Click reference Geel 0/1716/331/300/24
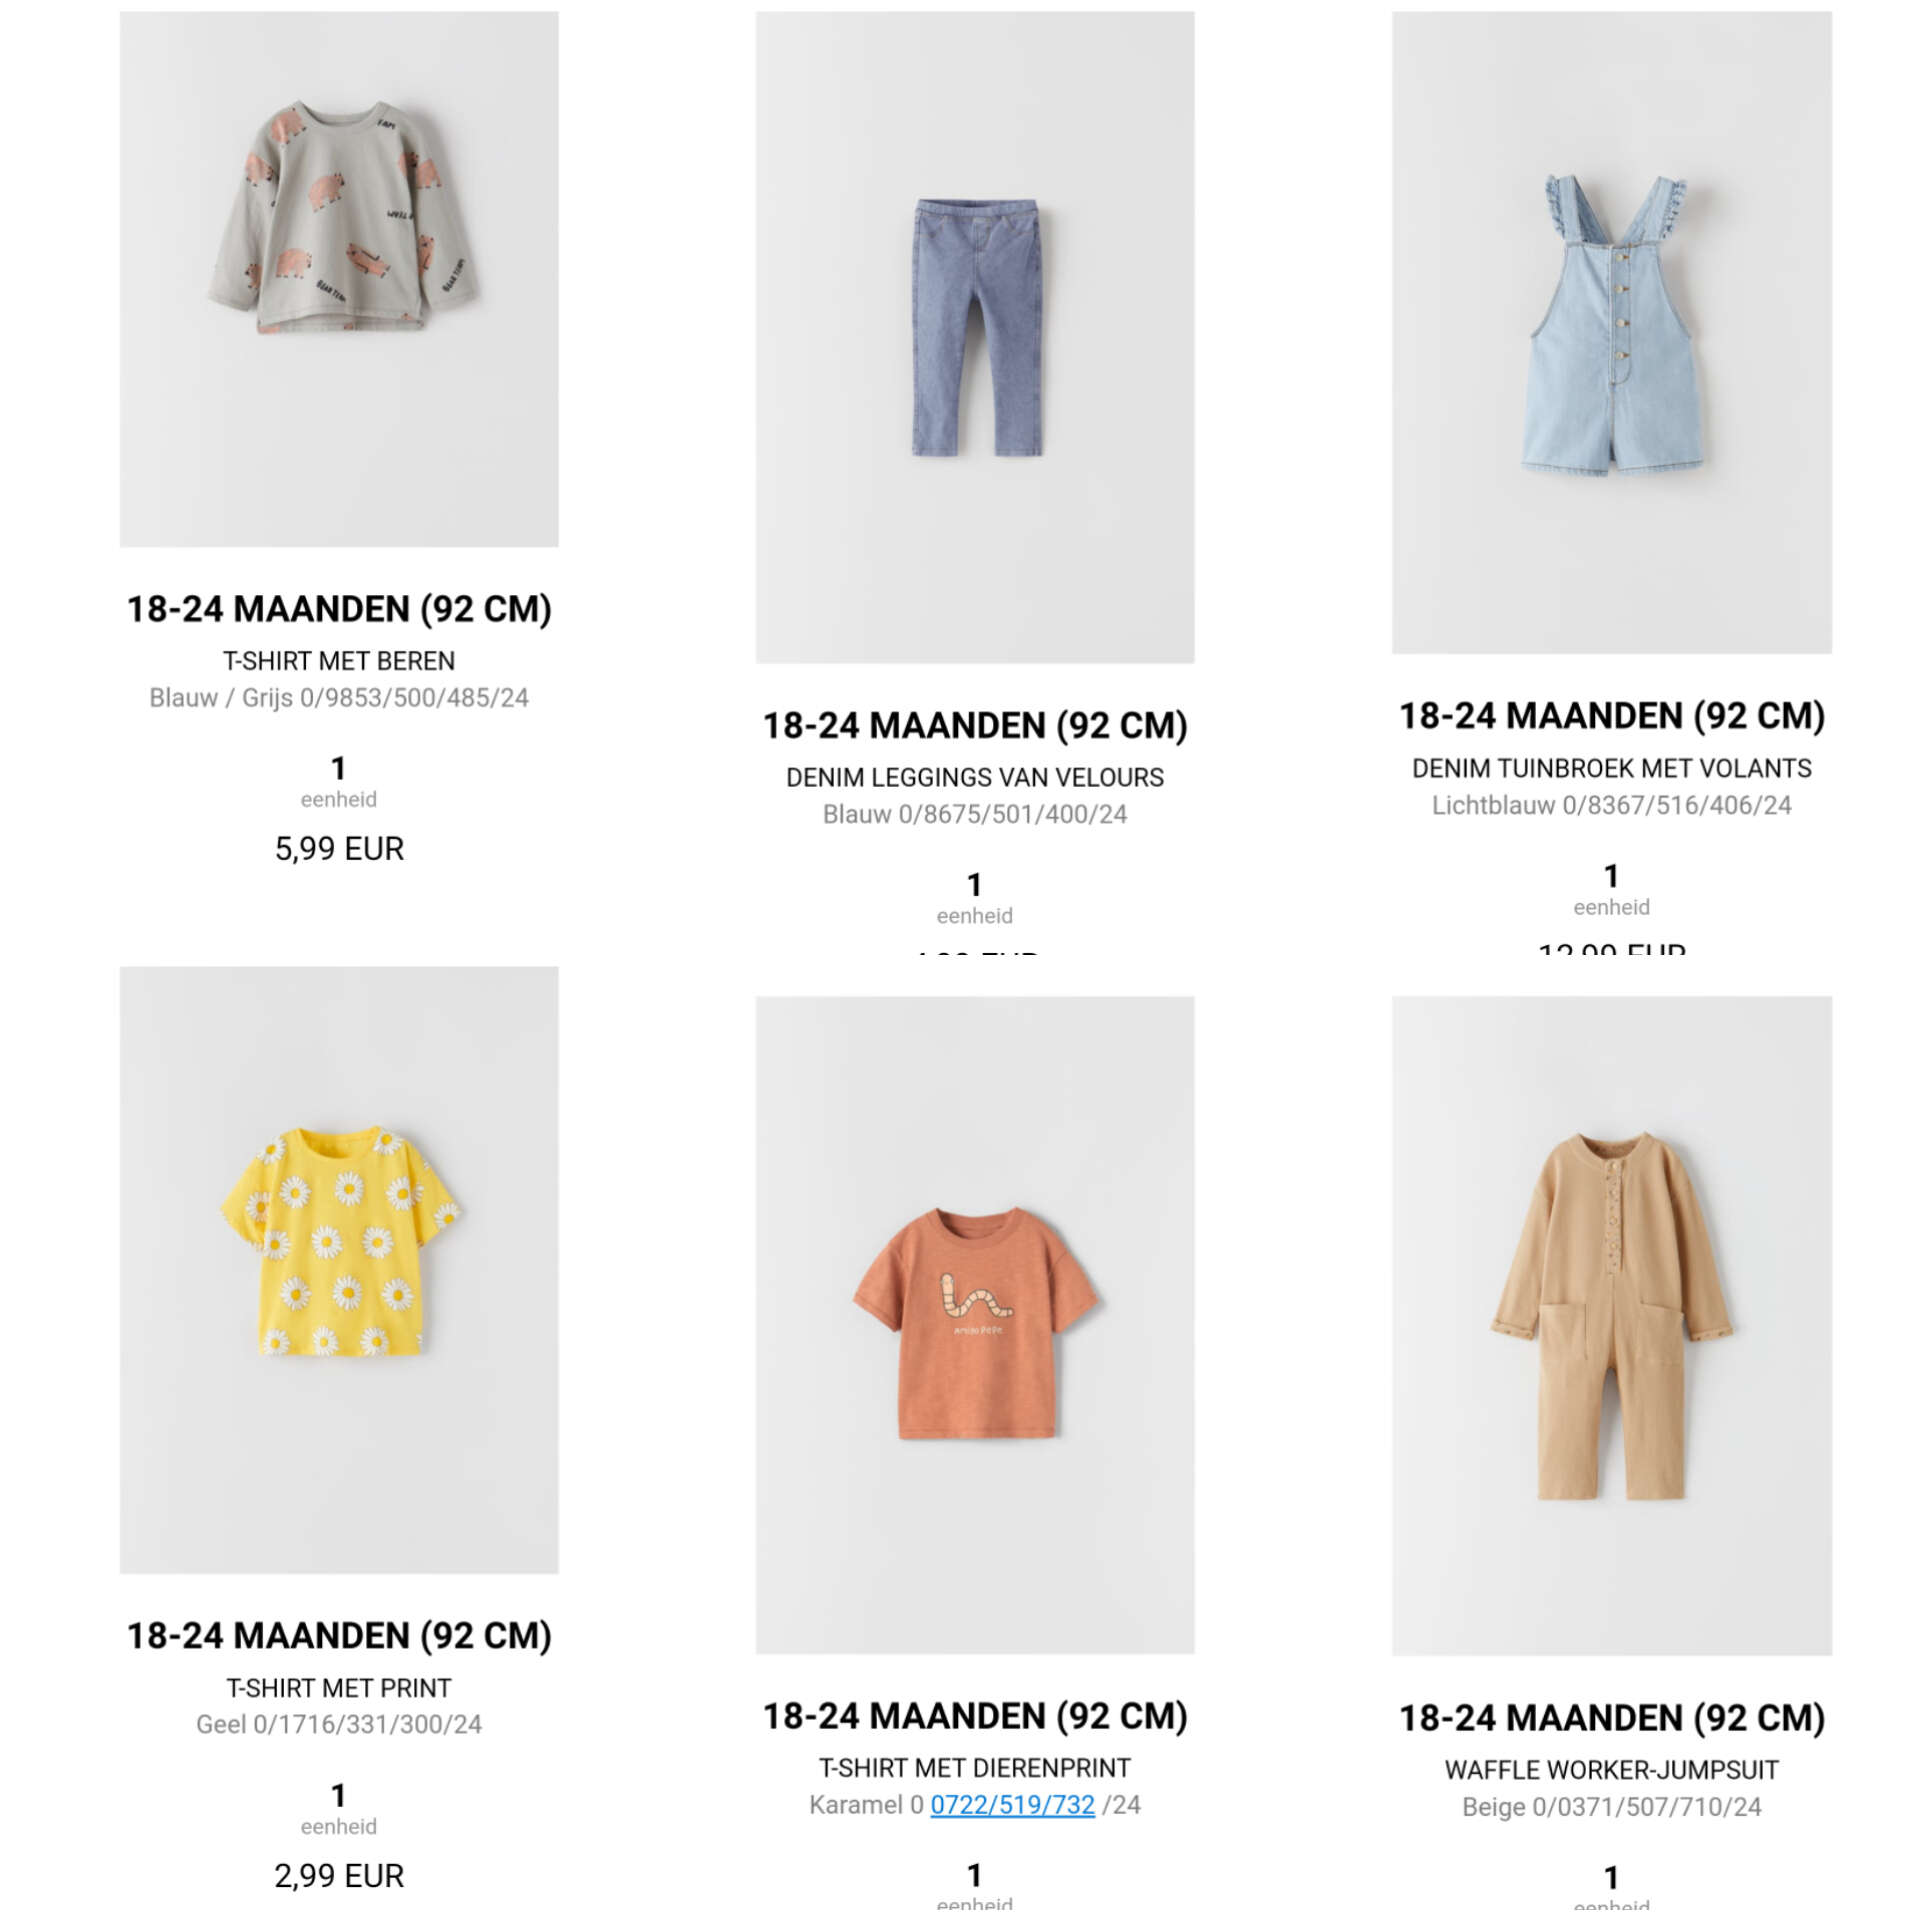 click(x=338, y=1724)
